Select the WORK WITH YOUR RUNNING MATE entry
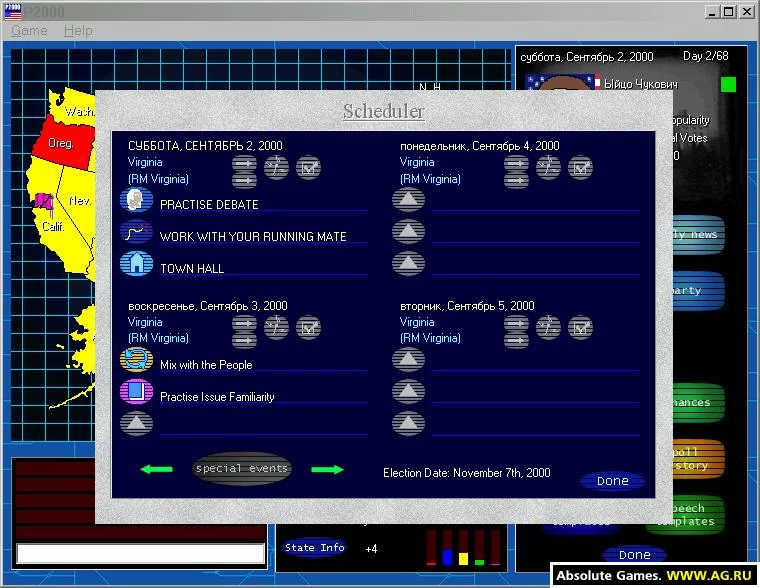This screenshot has width=760, height=588. 253,237
